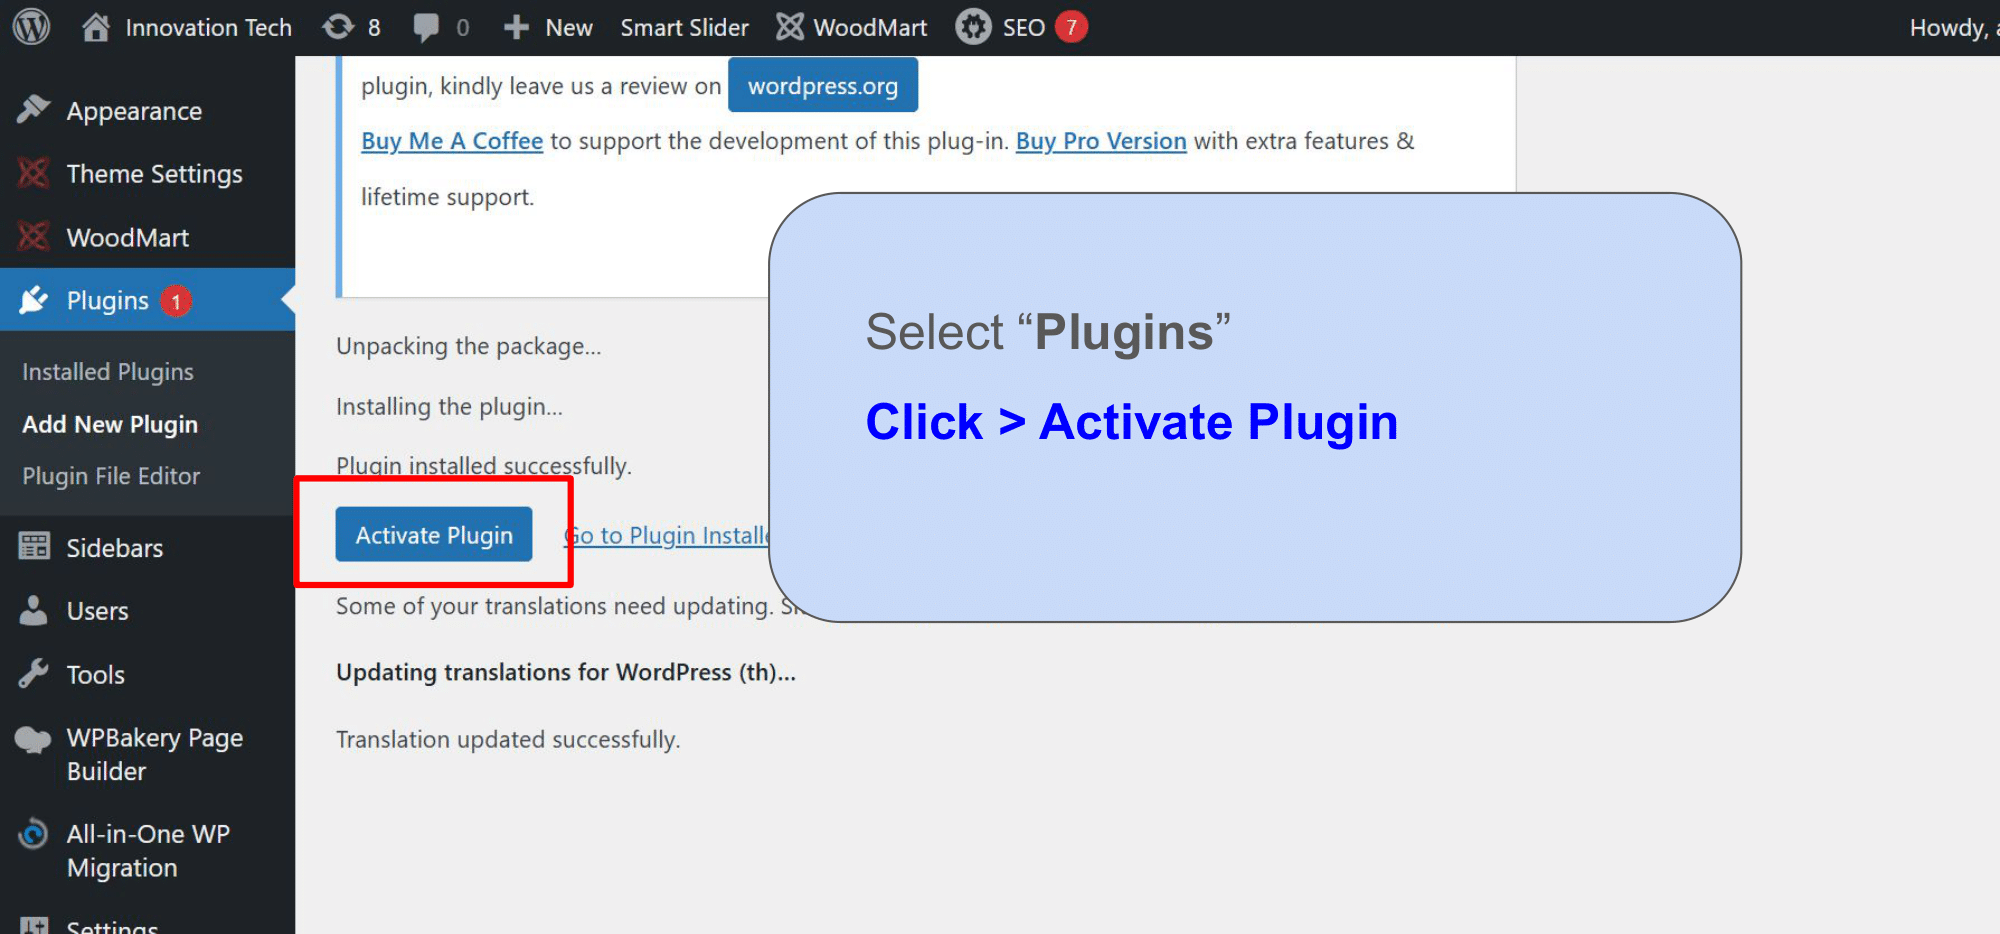Click the wordpress.org review button
Viewport: 2000px width, 934px height.
click(x=823, y=86)
